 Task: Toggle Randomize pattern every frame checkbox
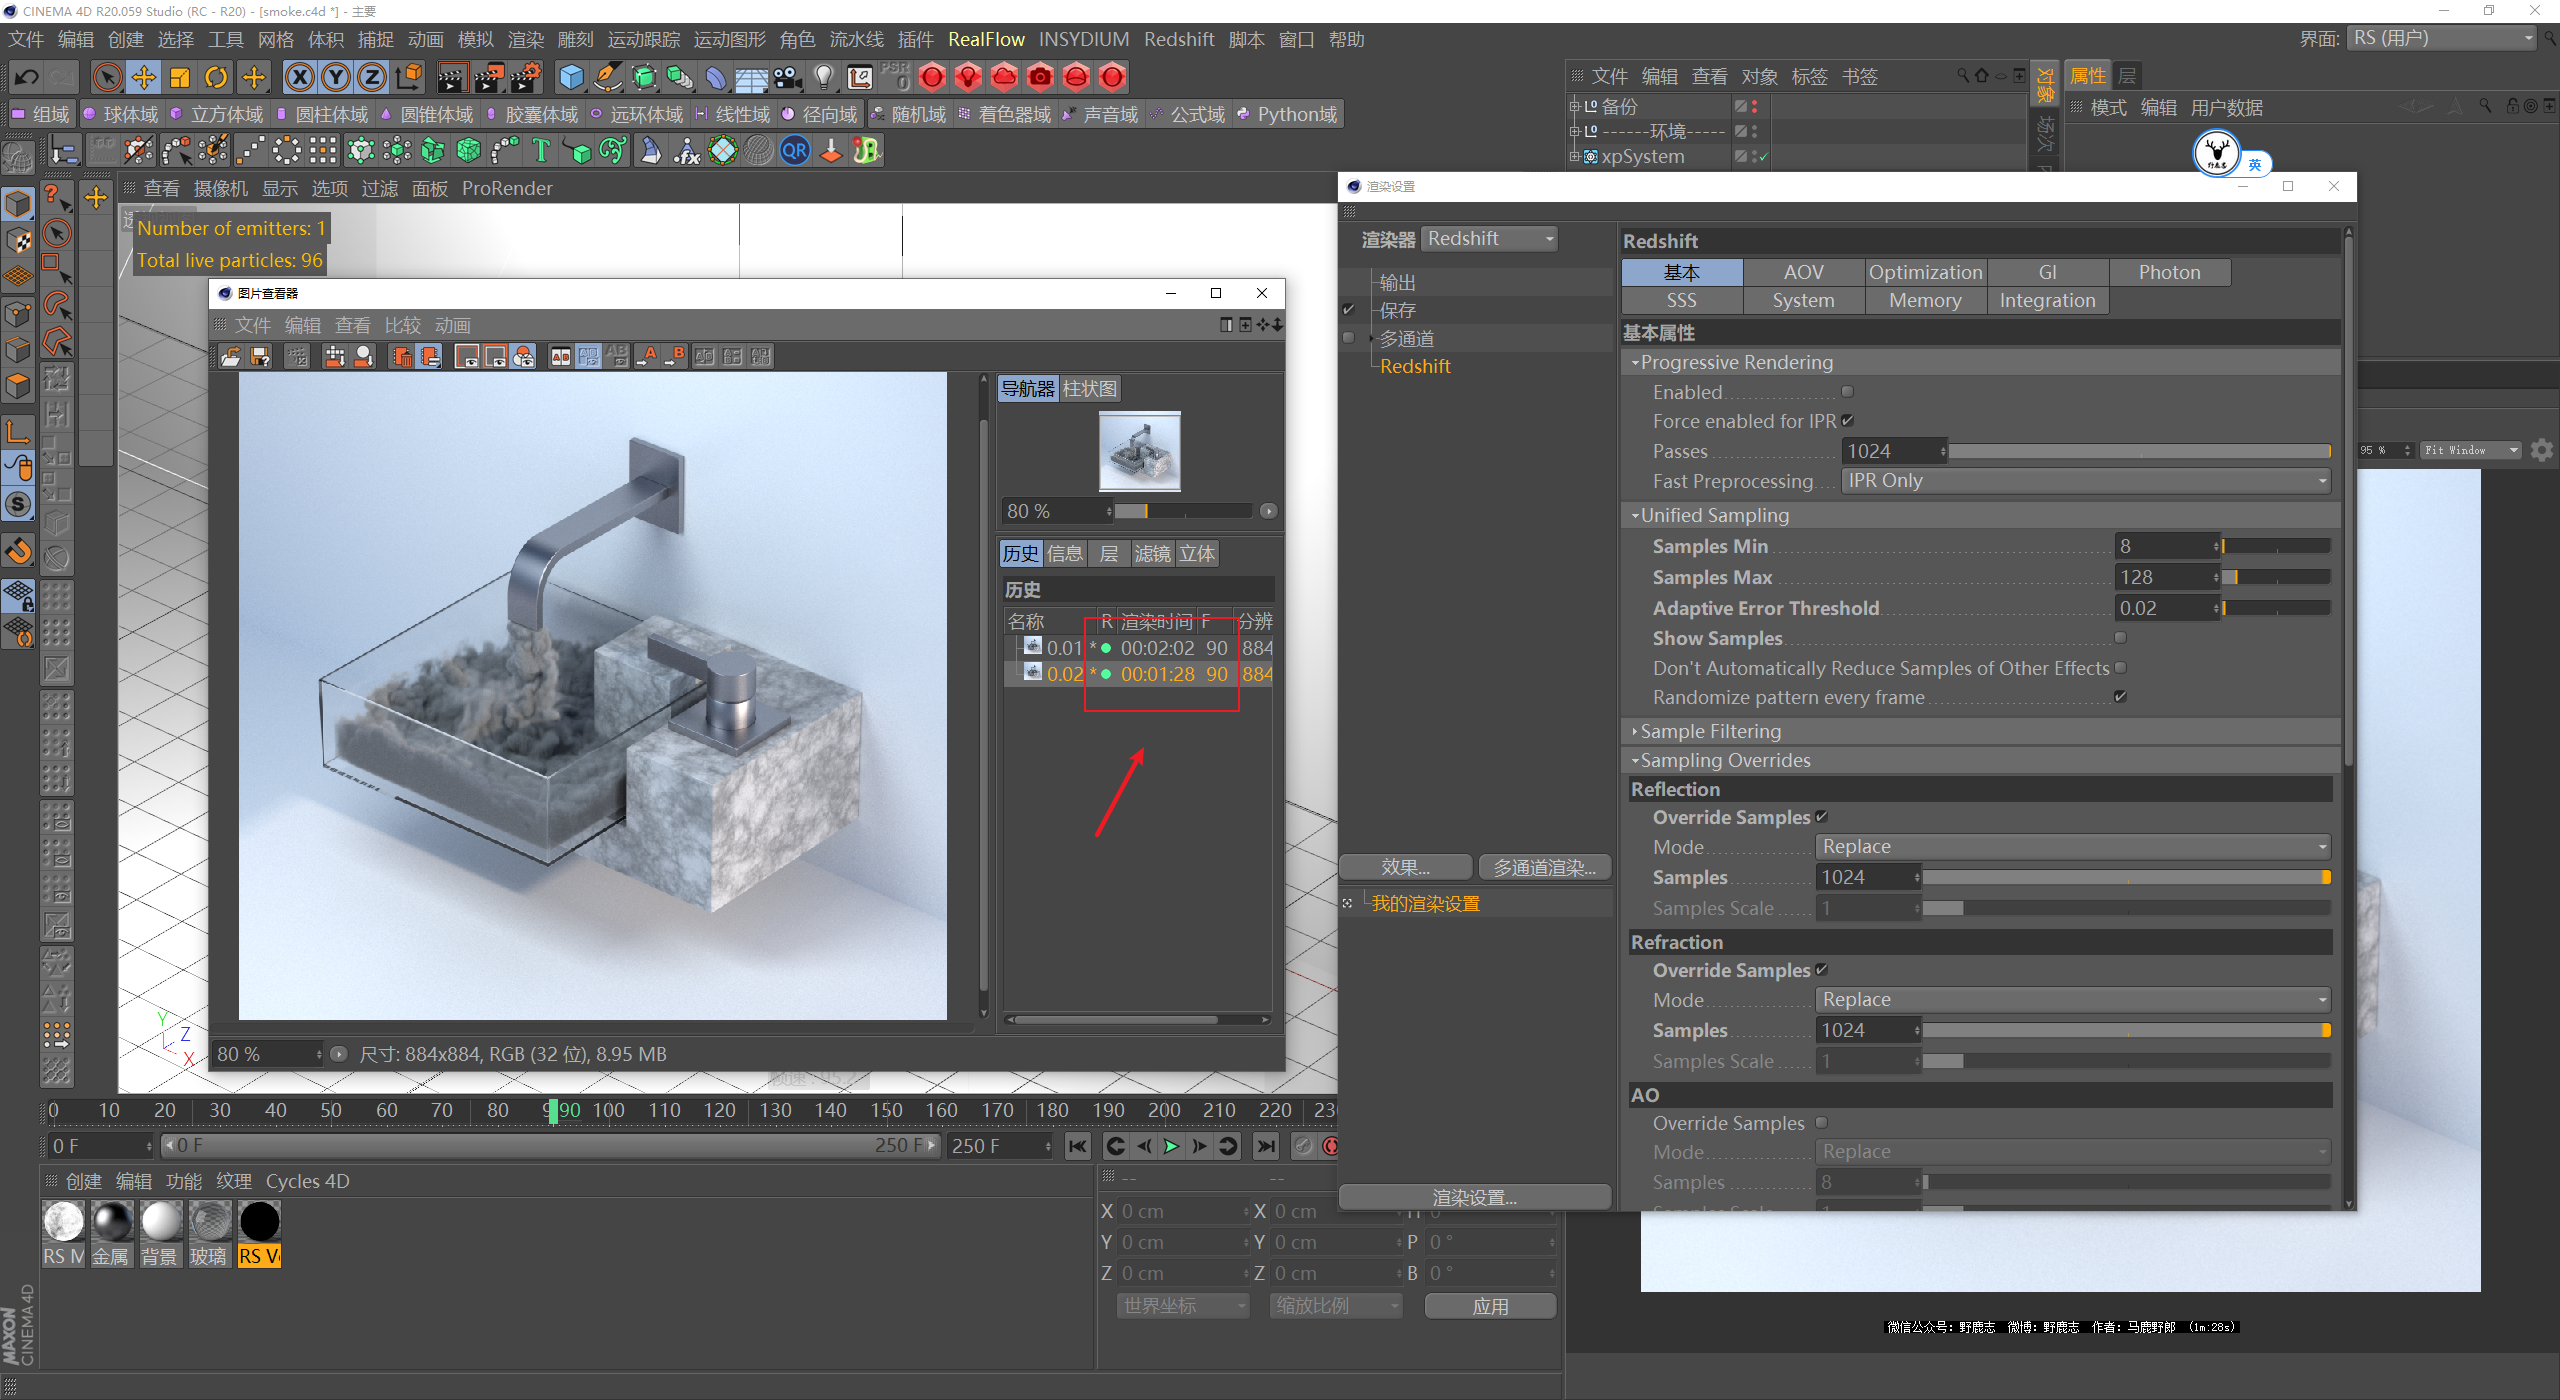pyautogui.click(x=2120, y=697)
